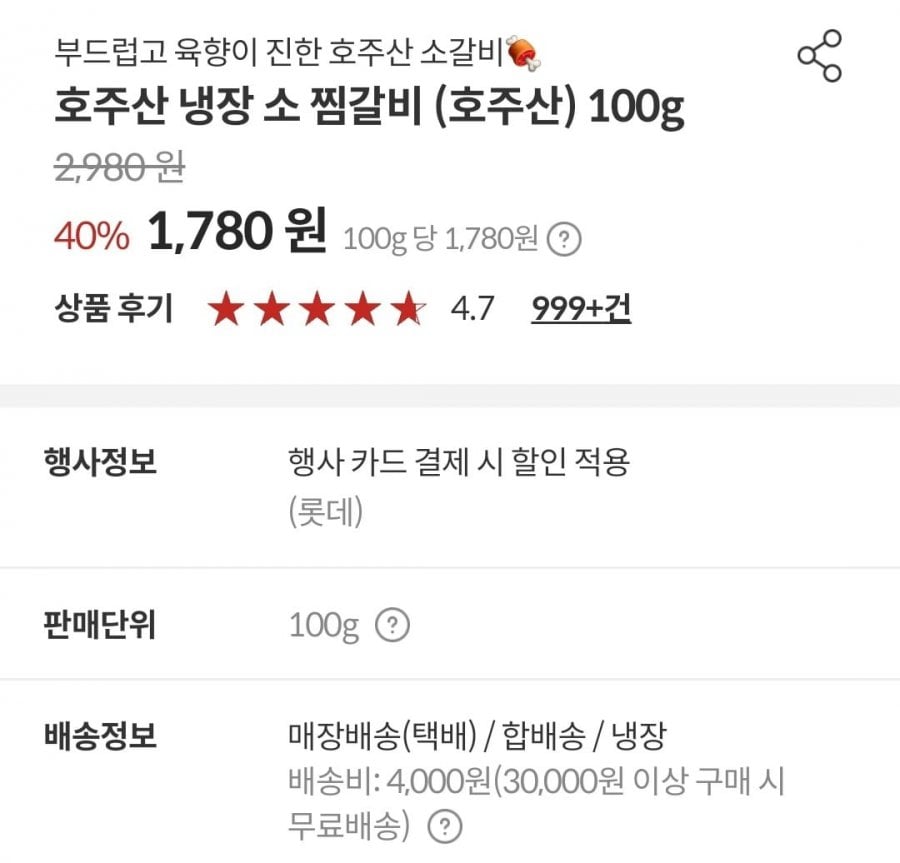900x863 pixels.
Task: Tap the meat emoji in subtitle
Action: tap(523, 51)
